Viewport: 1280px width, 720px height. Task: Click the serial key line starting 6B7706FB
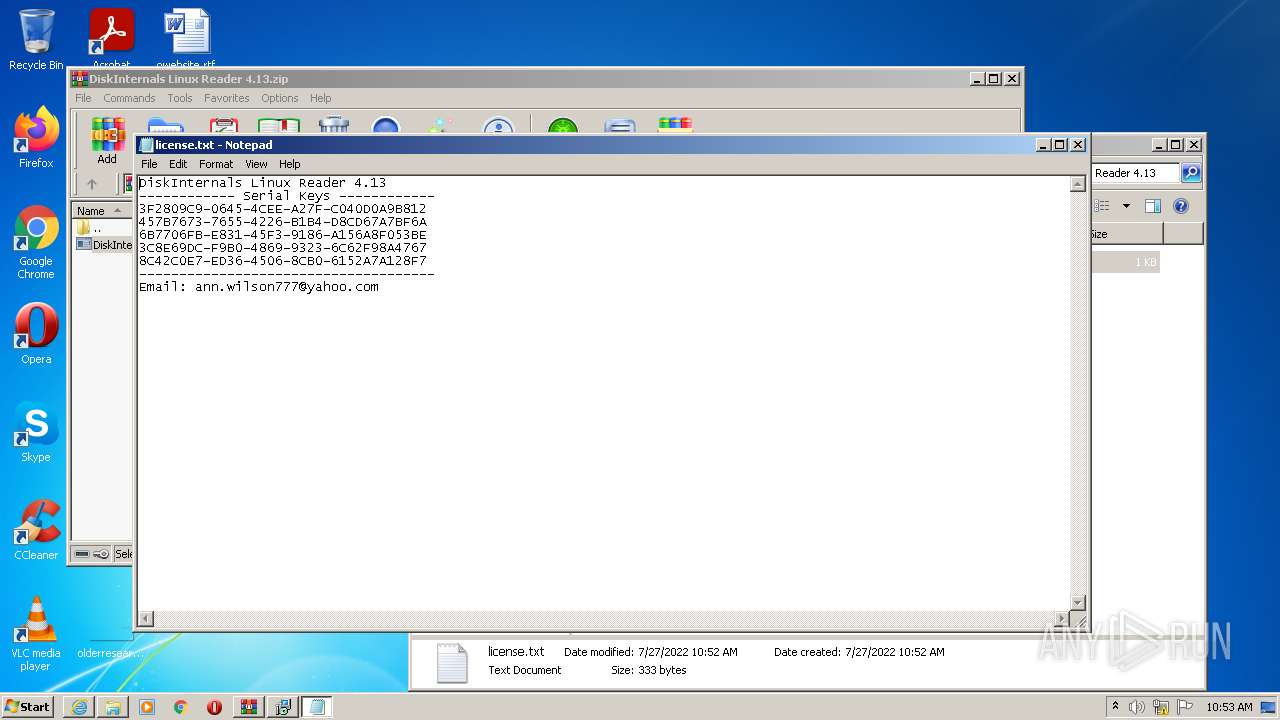(283, 235)
